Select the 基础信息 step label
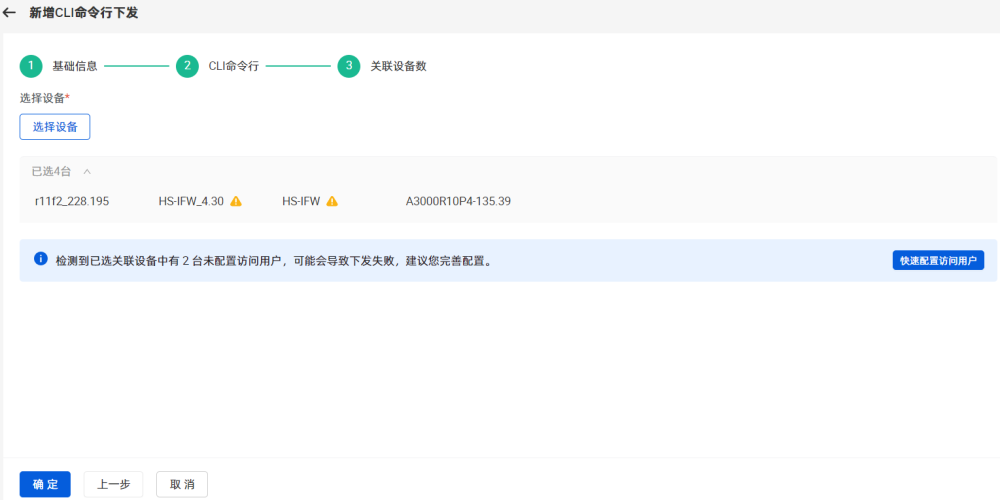This screenshot has height=500, width=1000. coord(75,66)
